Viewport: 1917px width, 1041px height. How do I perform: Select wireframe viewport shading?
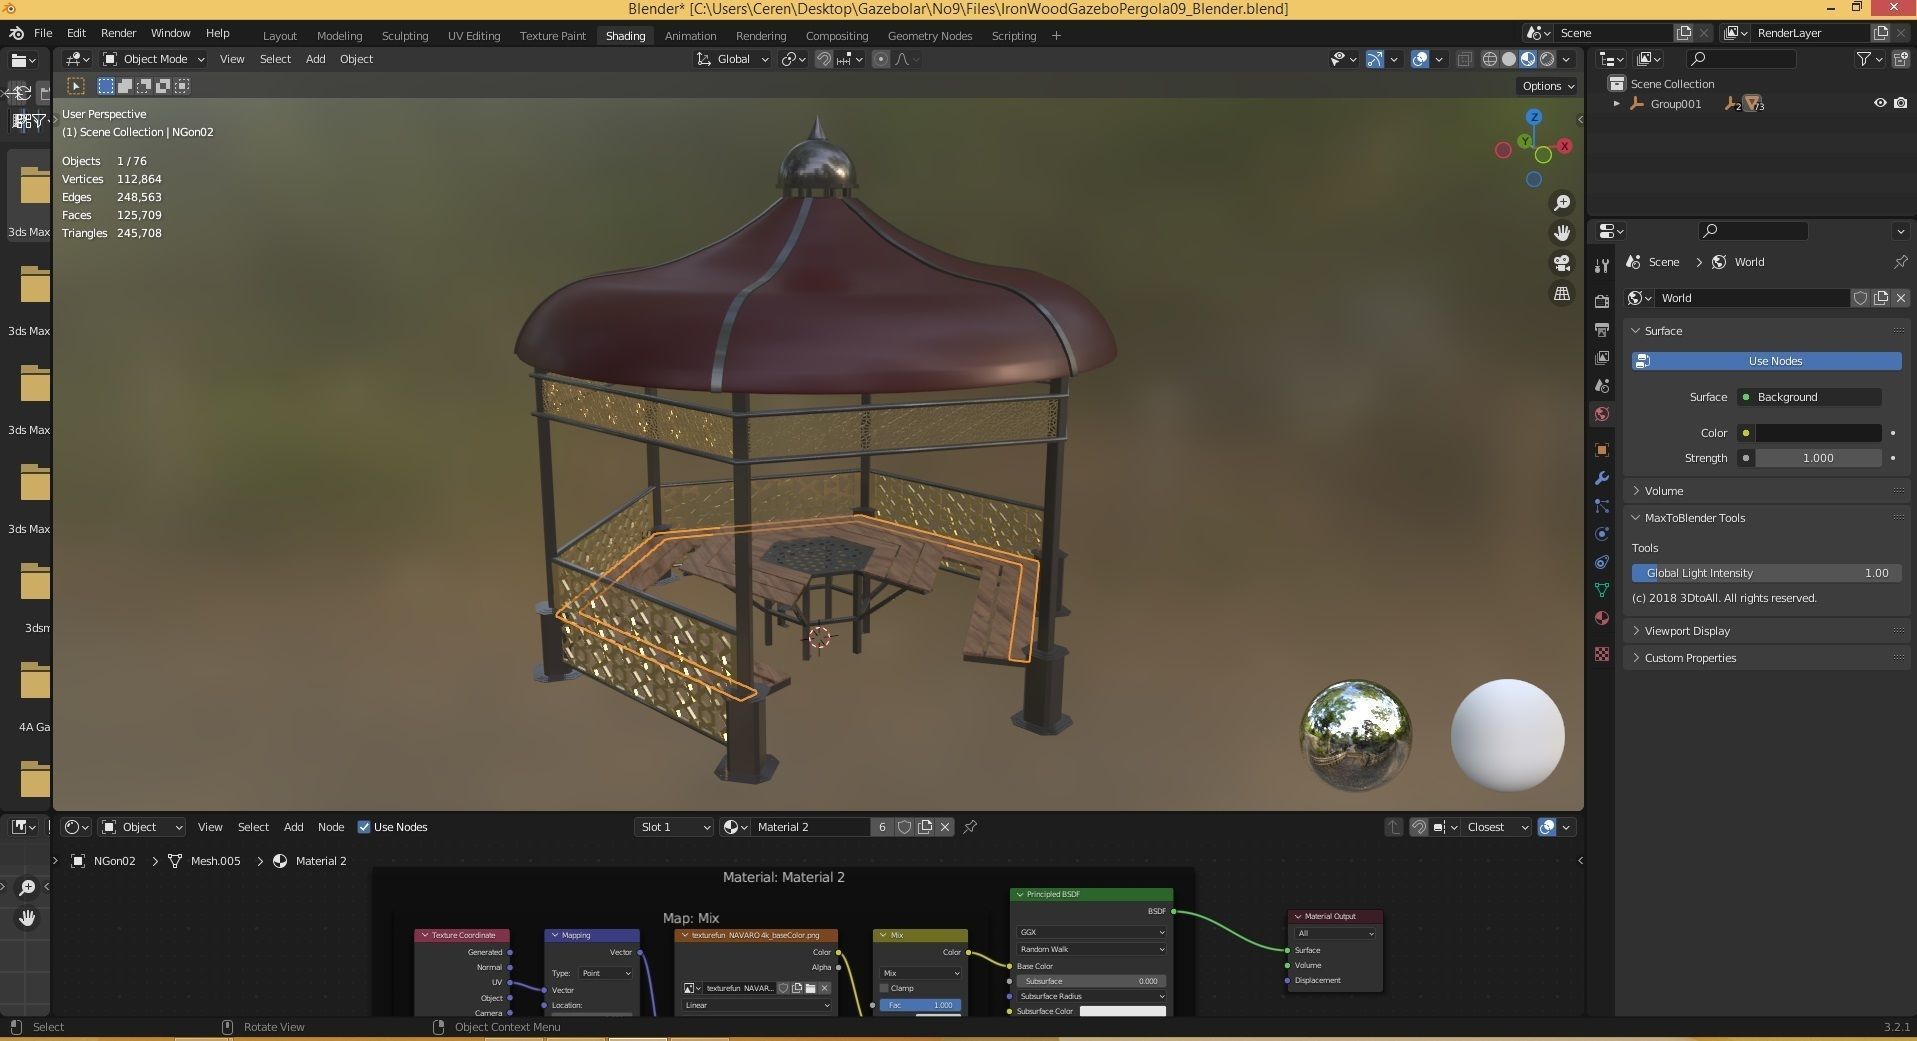pos(1490,59)
